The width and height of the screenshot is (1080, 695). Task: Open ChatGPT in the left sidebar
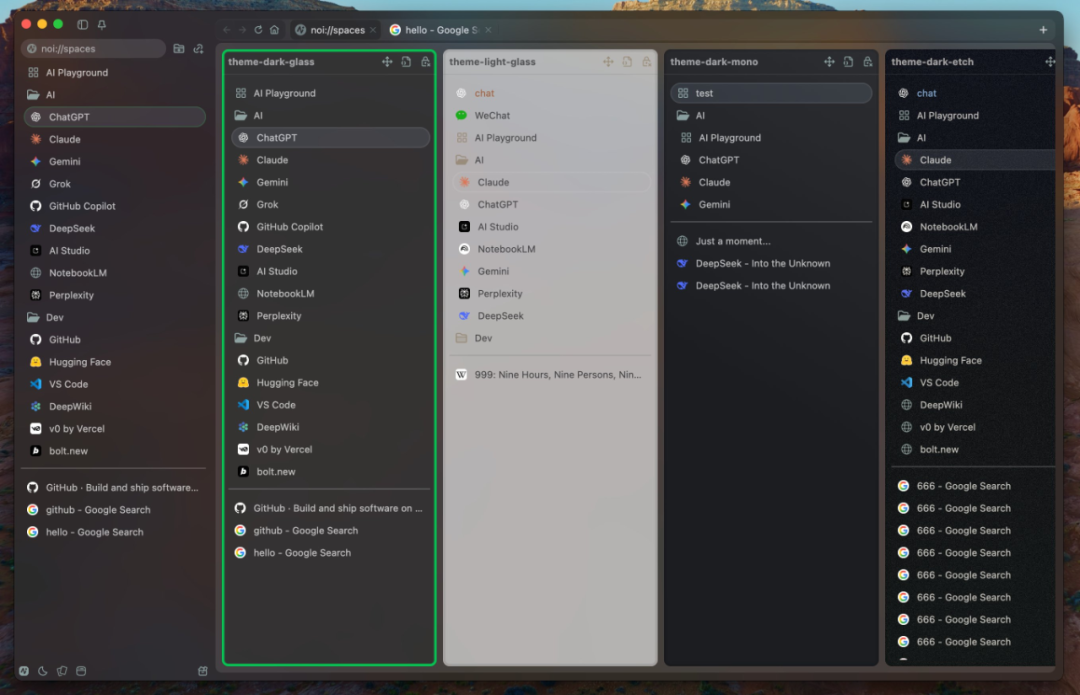click(x=114, y=116)
